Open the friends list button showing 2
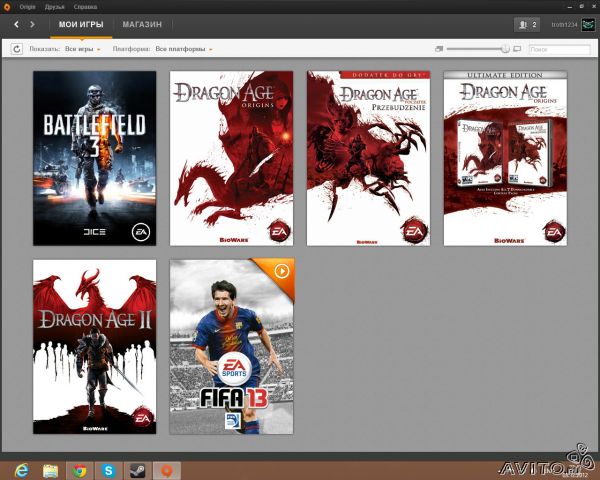600x480 pixels. [x=527, y=25]
